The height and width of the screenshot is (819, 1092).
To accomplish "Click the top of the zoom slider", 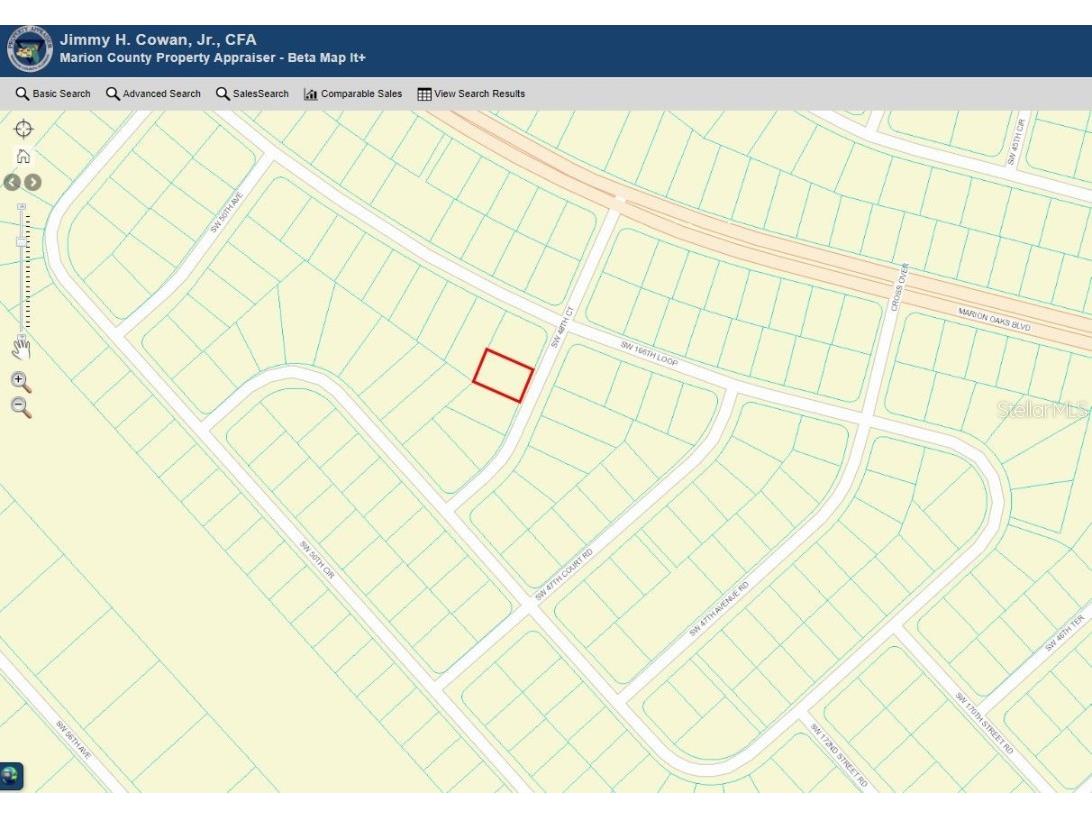I will point(22,207).
